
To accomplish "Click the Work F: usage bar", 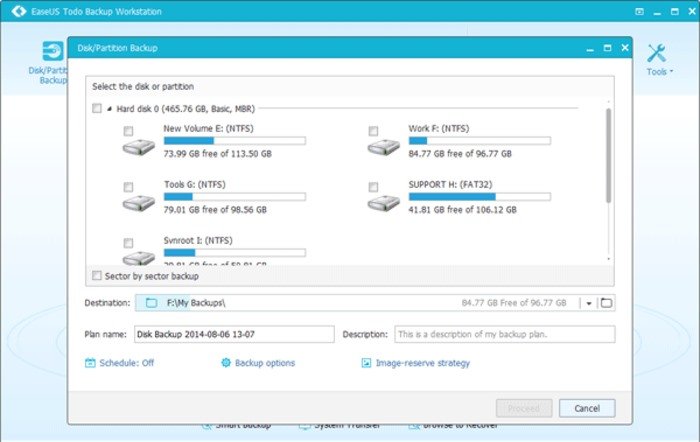I will [479, 141].
